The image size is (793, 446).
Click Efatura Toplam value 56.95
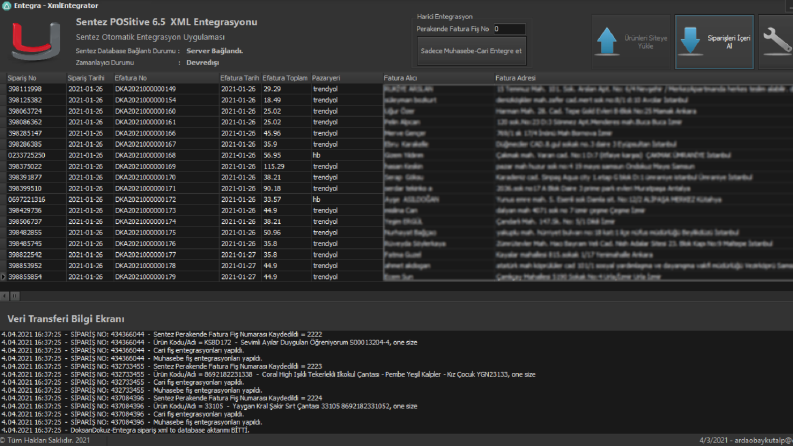272,155
